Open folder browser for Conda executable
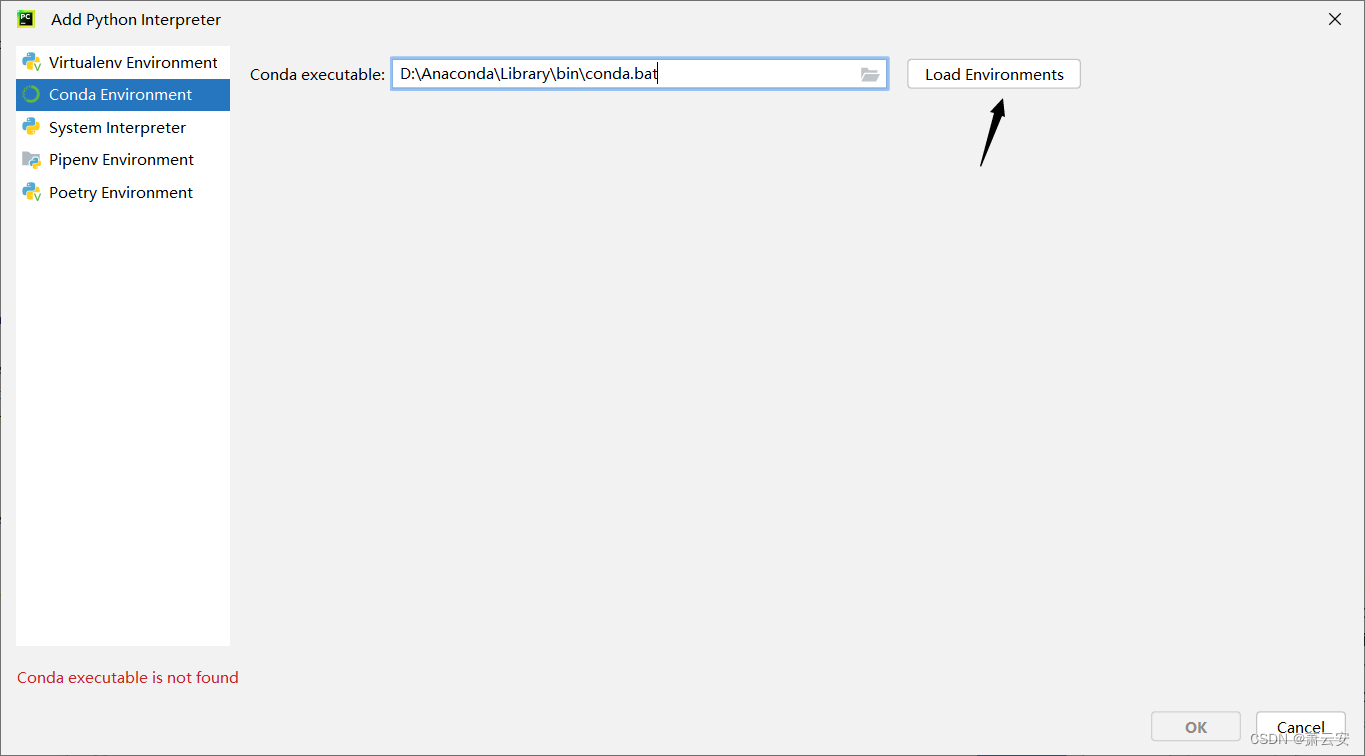1365x756 pixels. click(x=870, y=74)
